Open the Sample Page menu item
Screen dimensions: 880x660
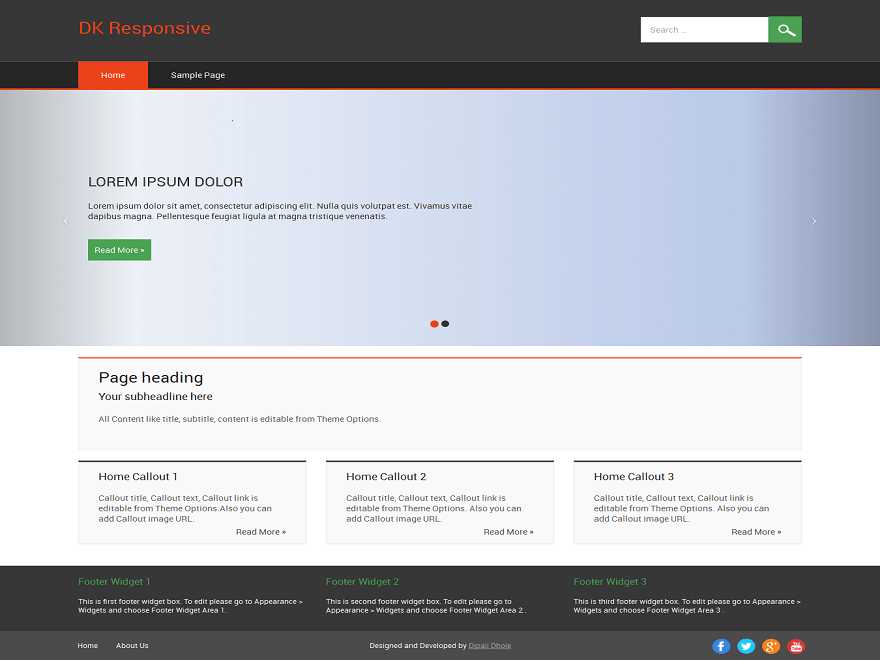tap(197, 74)
